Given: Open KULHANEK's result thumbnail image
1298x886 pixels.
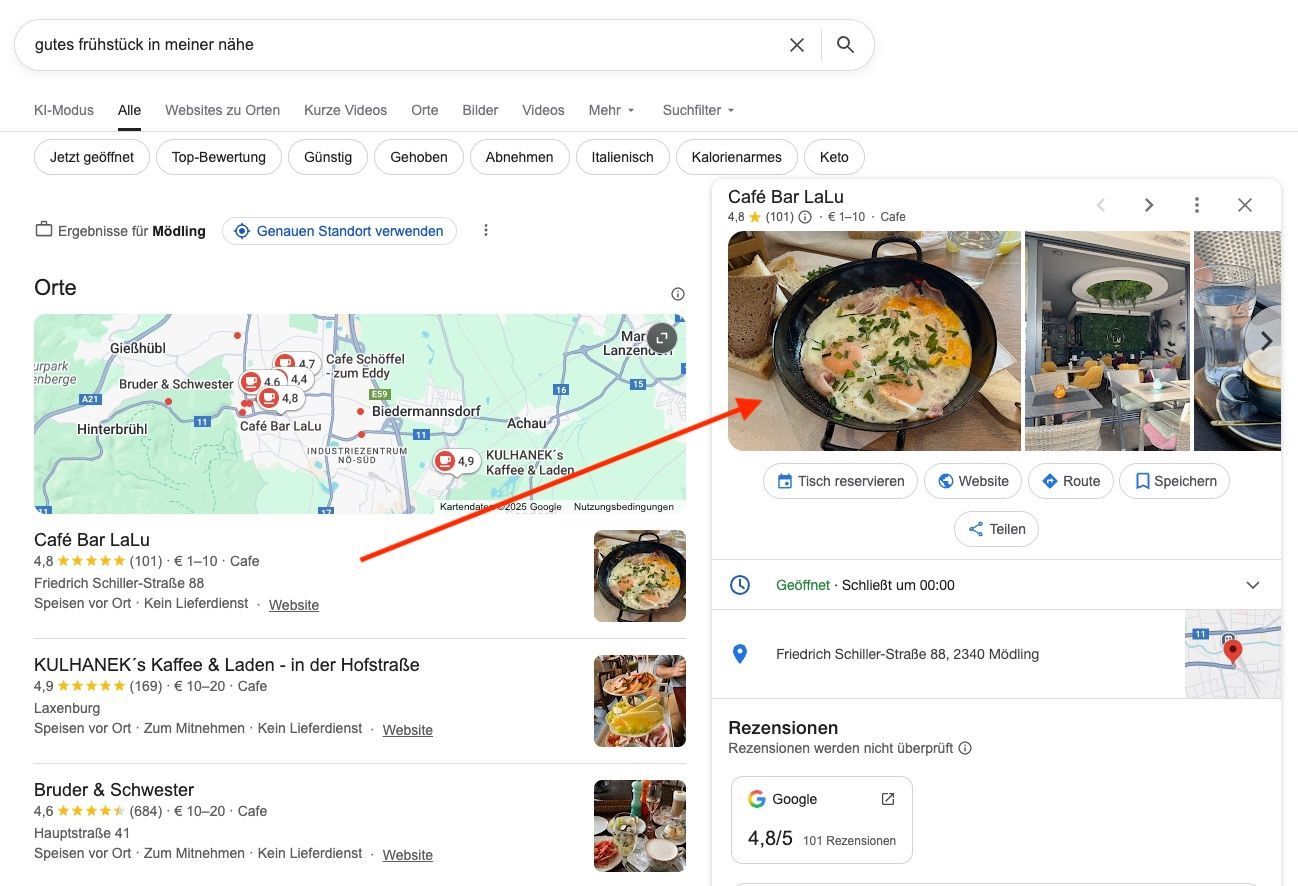Looking at the screenshot, I should [x=640, y=701].
